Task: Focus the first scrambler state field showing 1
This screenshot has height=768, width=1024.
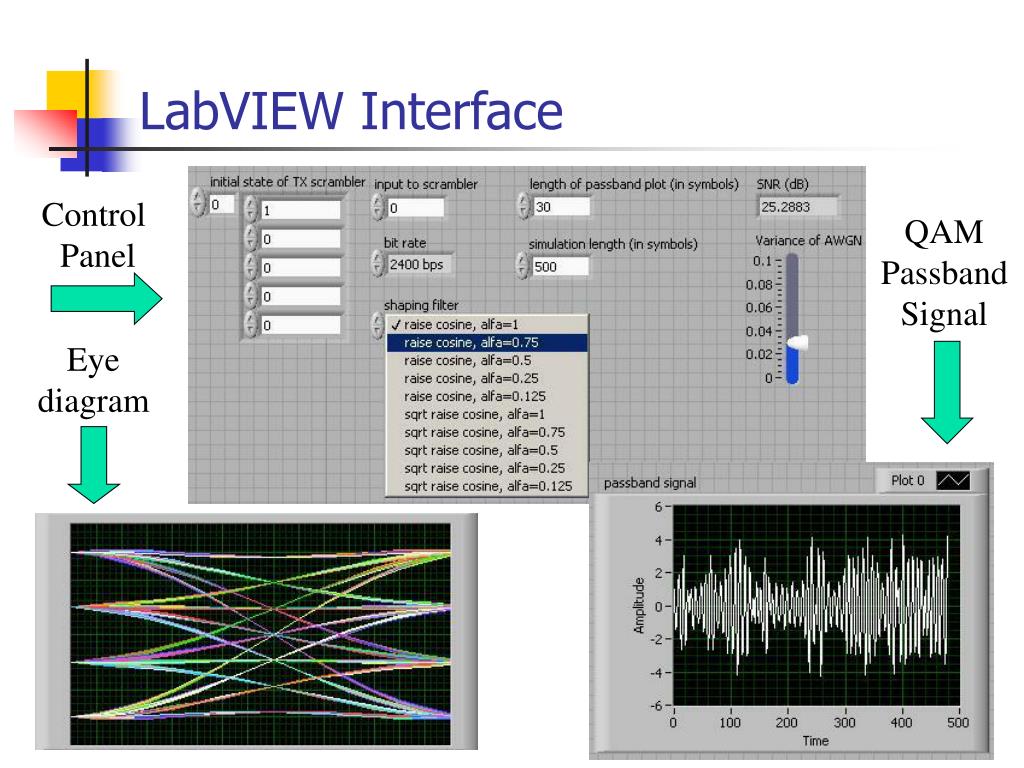Action: pos(300,210)
